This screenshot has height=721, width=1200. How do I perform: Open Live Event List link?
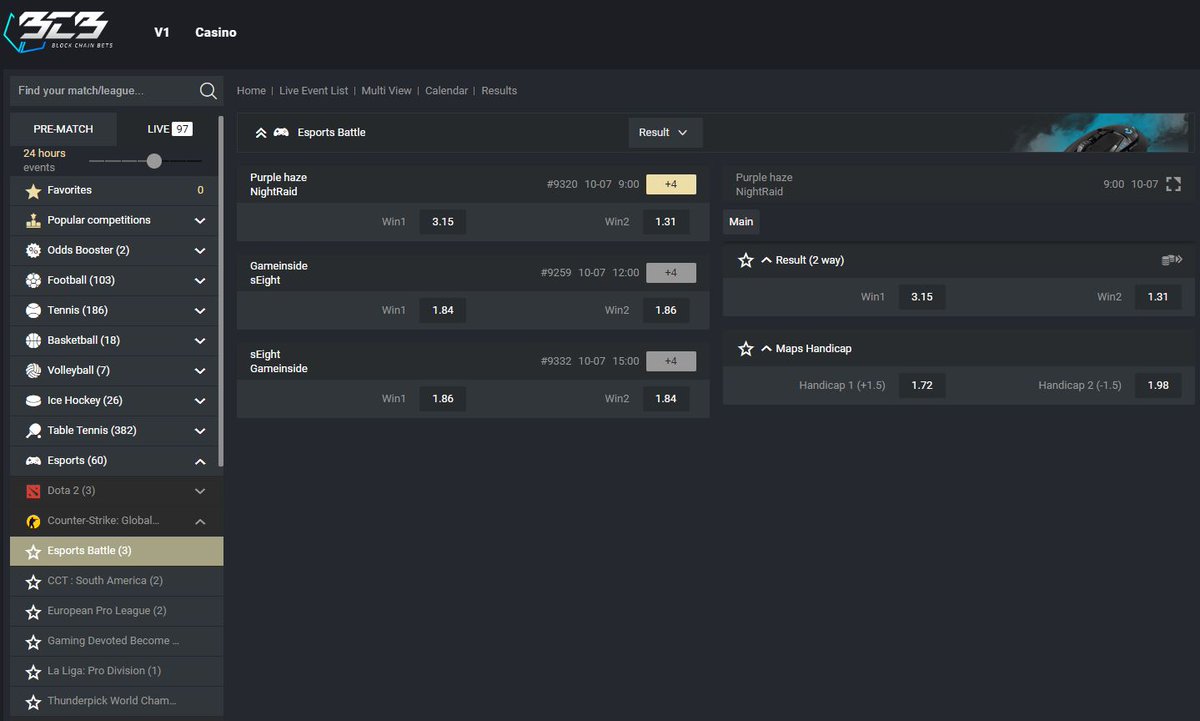tap(314, 91)
